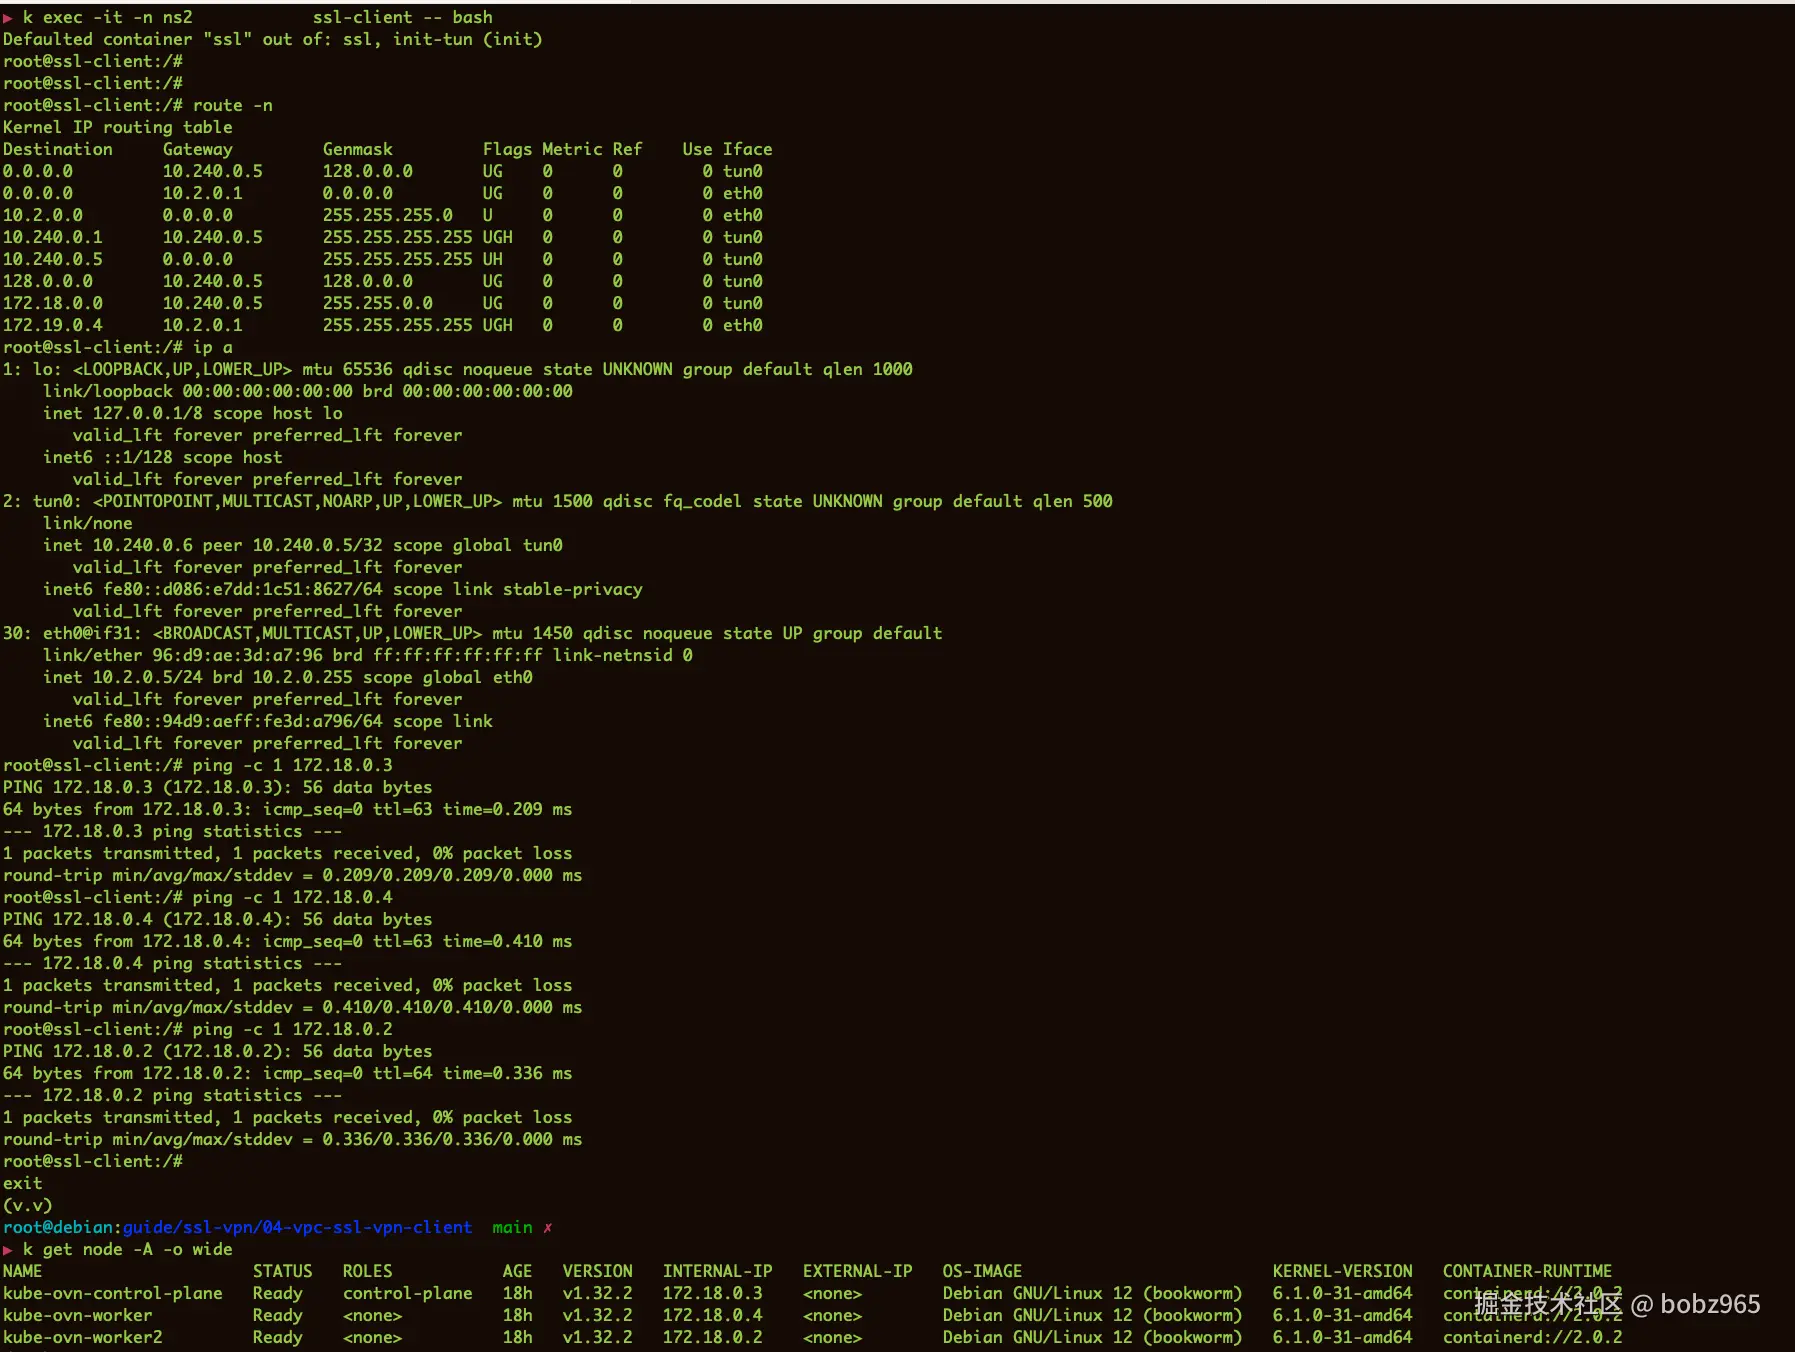Click command 'ping -c 1 172.18.0.2'
1795x1352 pixels.
293,1029
